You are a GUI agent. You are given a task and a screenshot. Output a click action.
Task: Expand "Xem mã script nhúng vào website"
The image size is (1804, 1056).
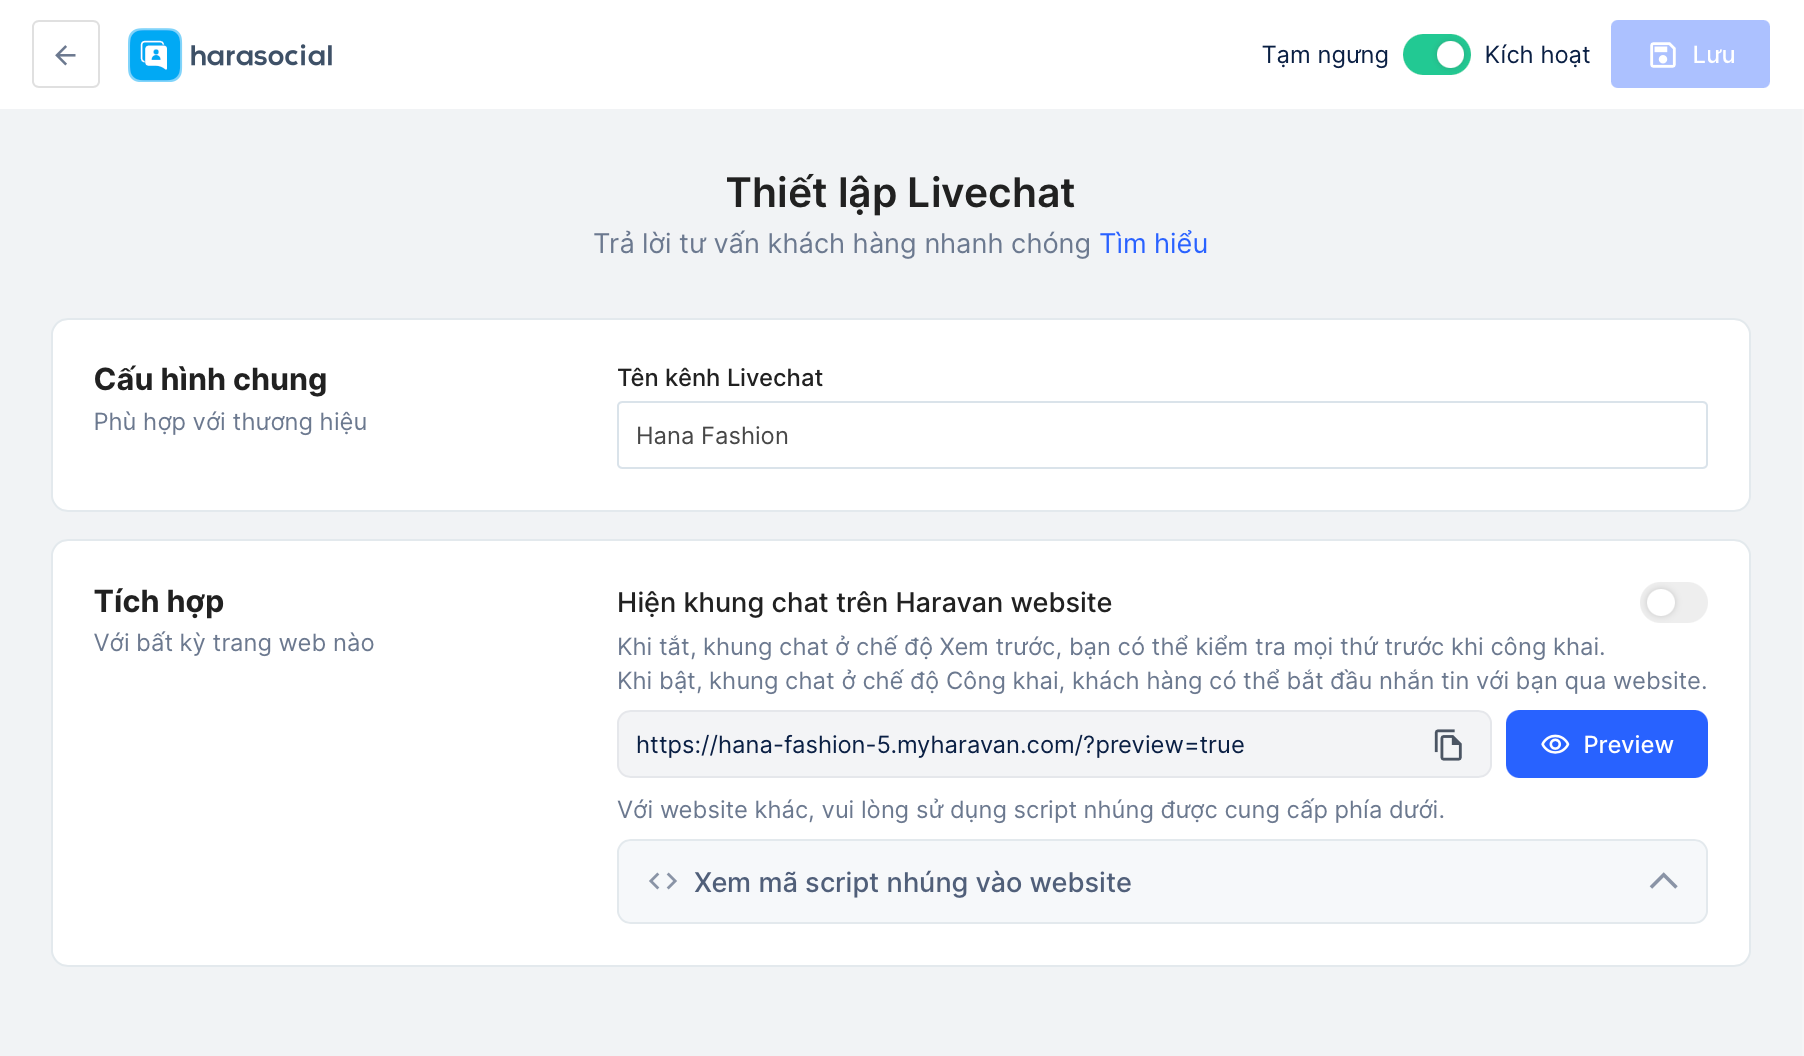point(912,882)
